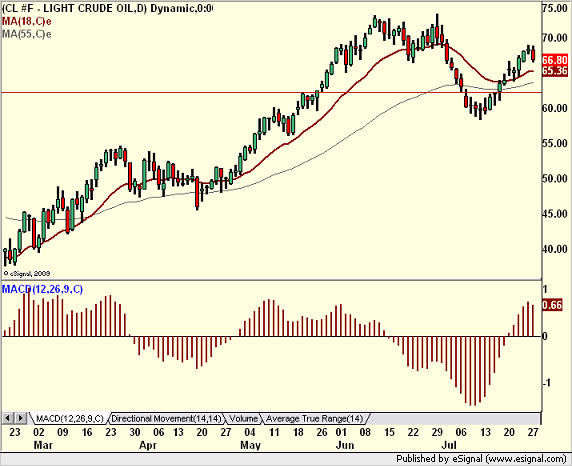Screen dimensions: 572x466
Task: Click the MA(18,C)e legend label
Action: pyautogui.click(x=27, y=21)
